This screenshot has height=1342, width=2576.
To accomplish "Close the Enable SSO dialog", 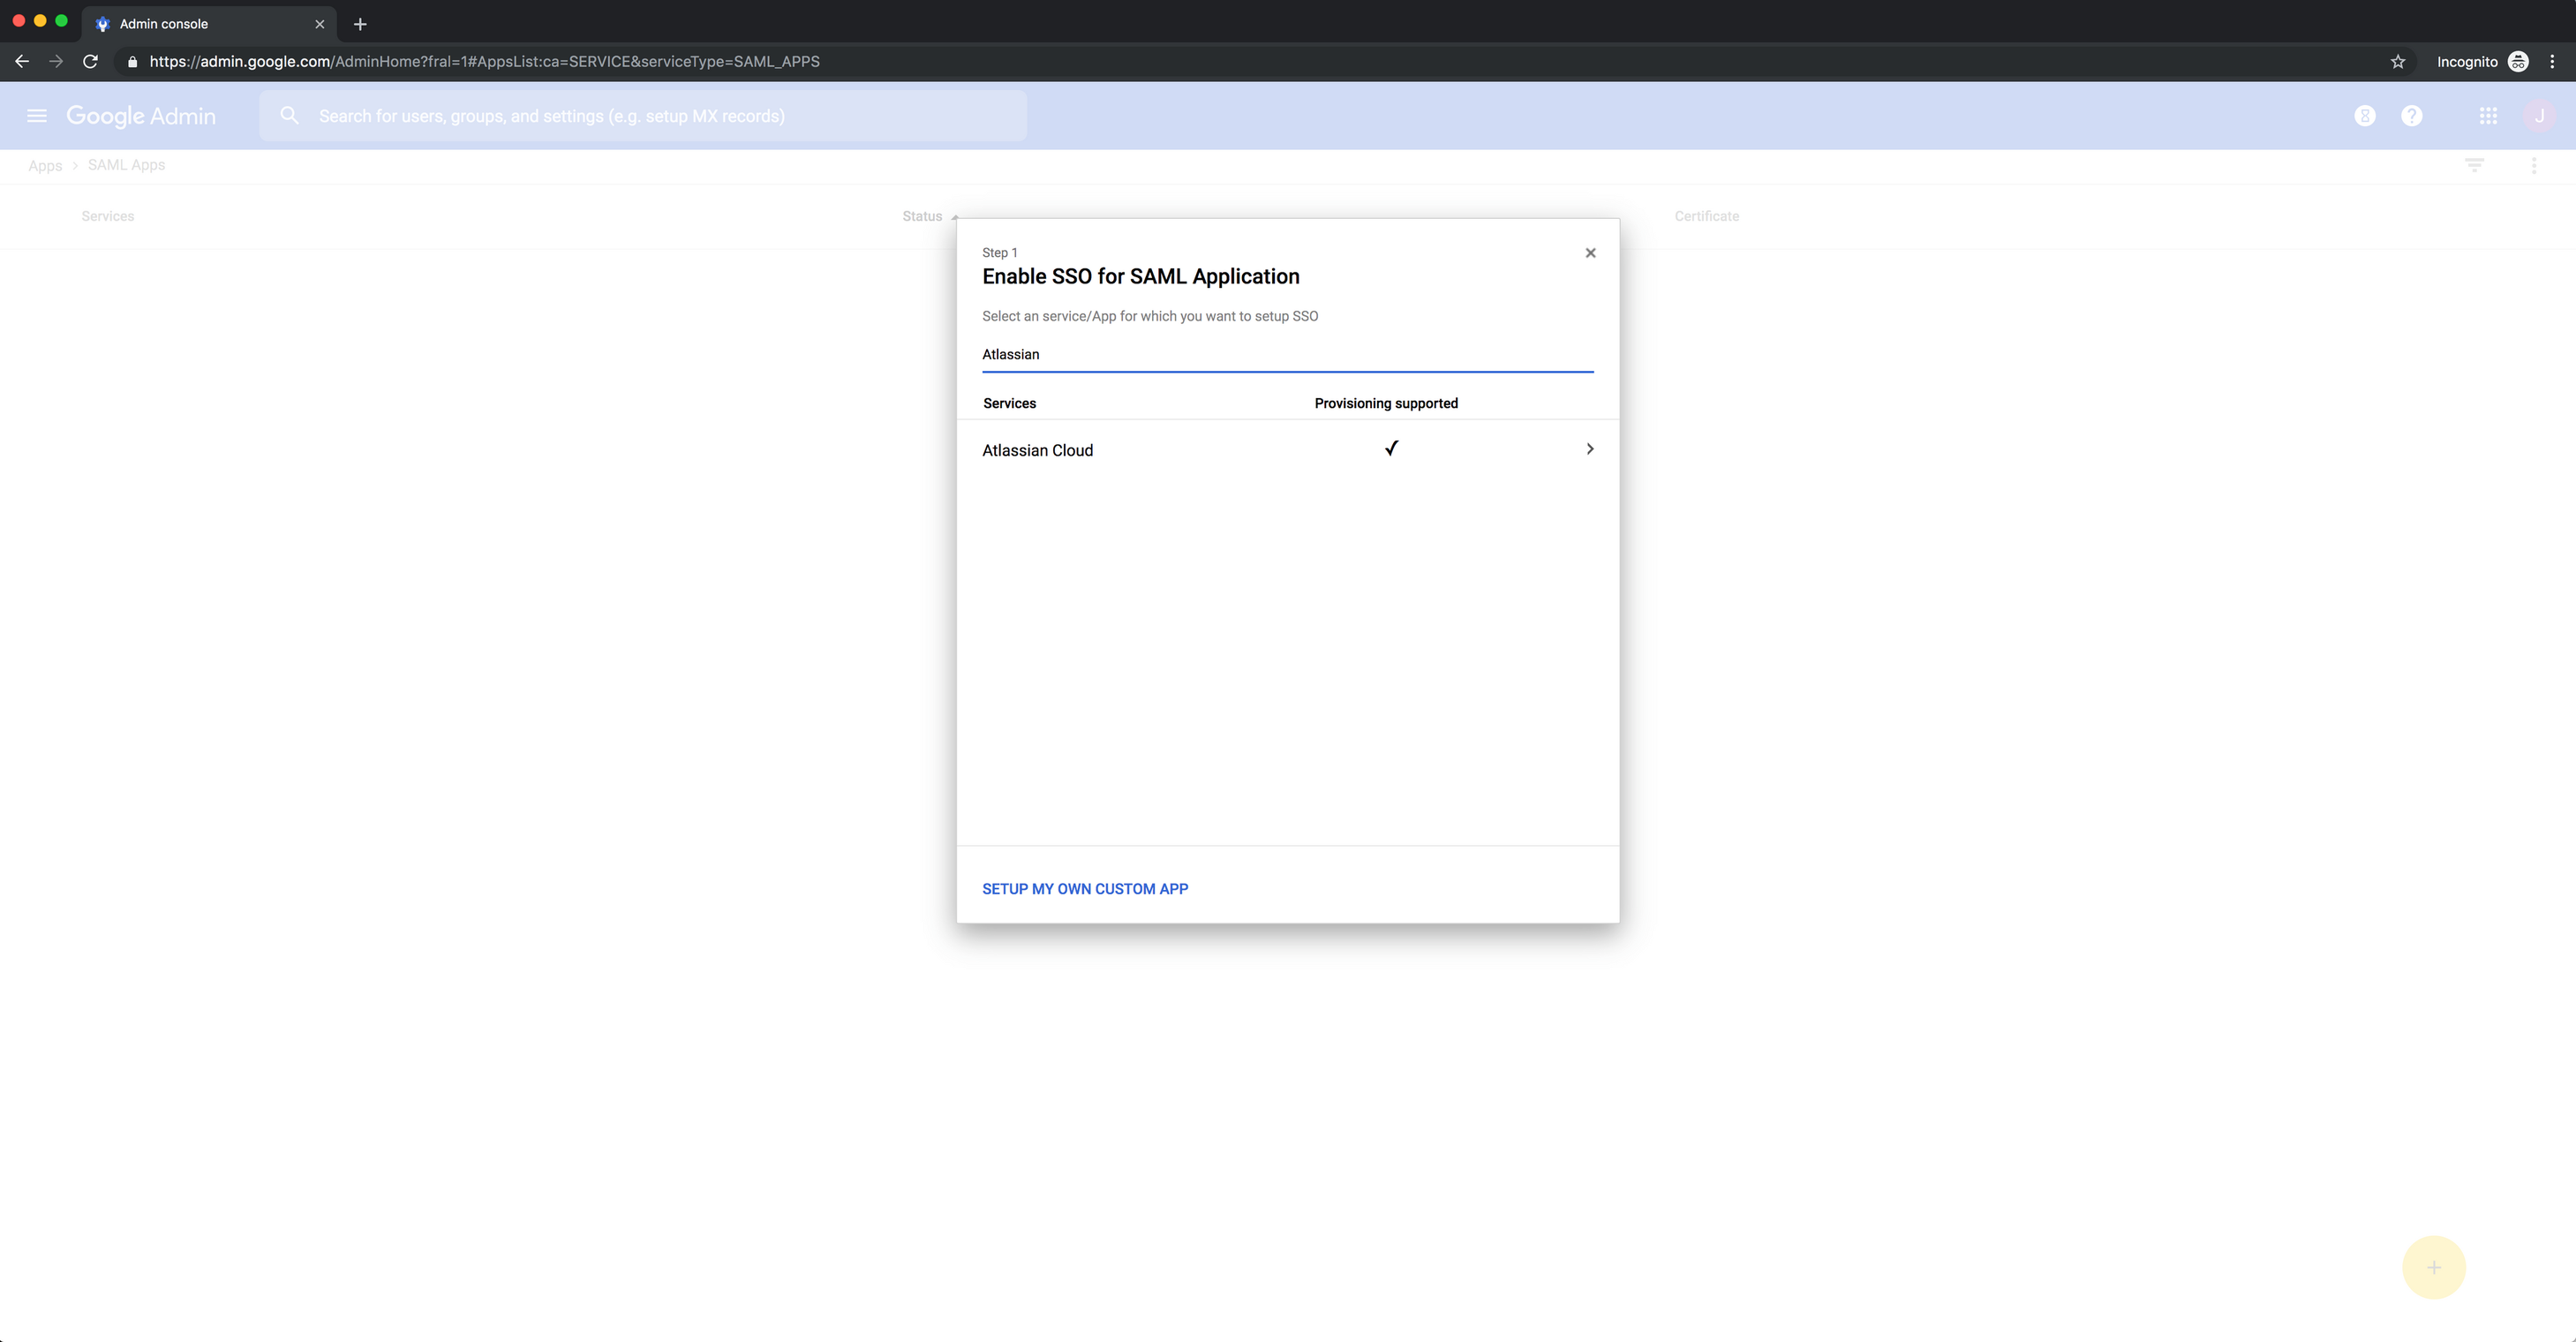I will pyautogui.click(x=1590, y=253).
